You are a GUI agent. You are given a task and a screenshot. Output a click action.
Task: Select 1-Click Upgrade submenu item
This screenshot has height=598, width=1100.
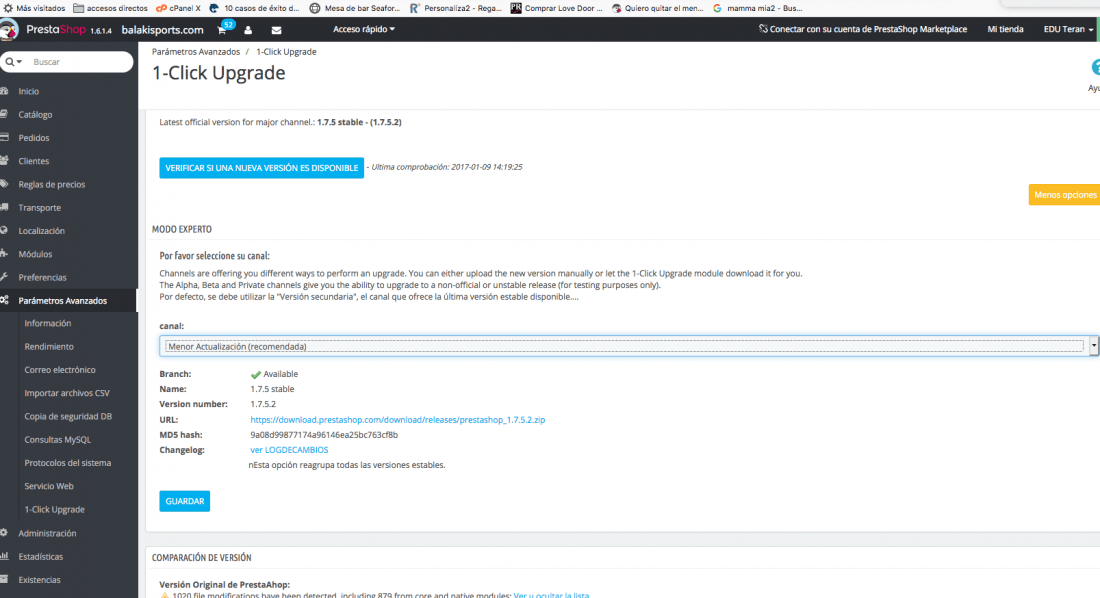pyautogui.click(x=54, y=510)
